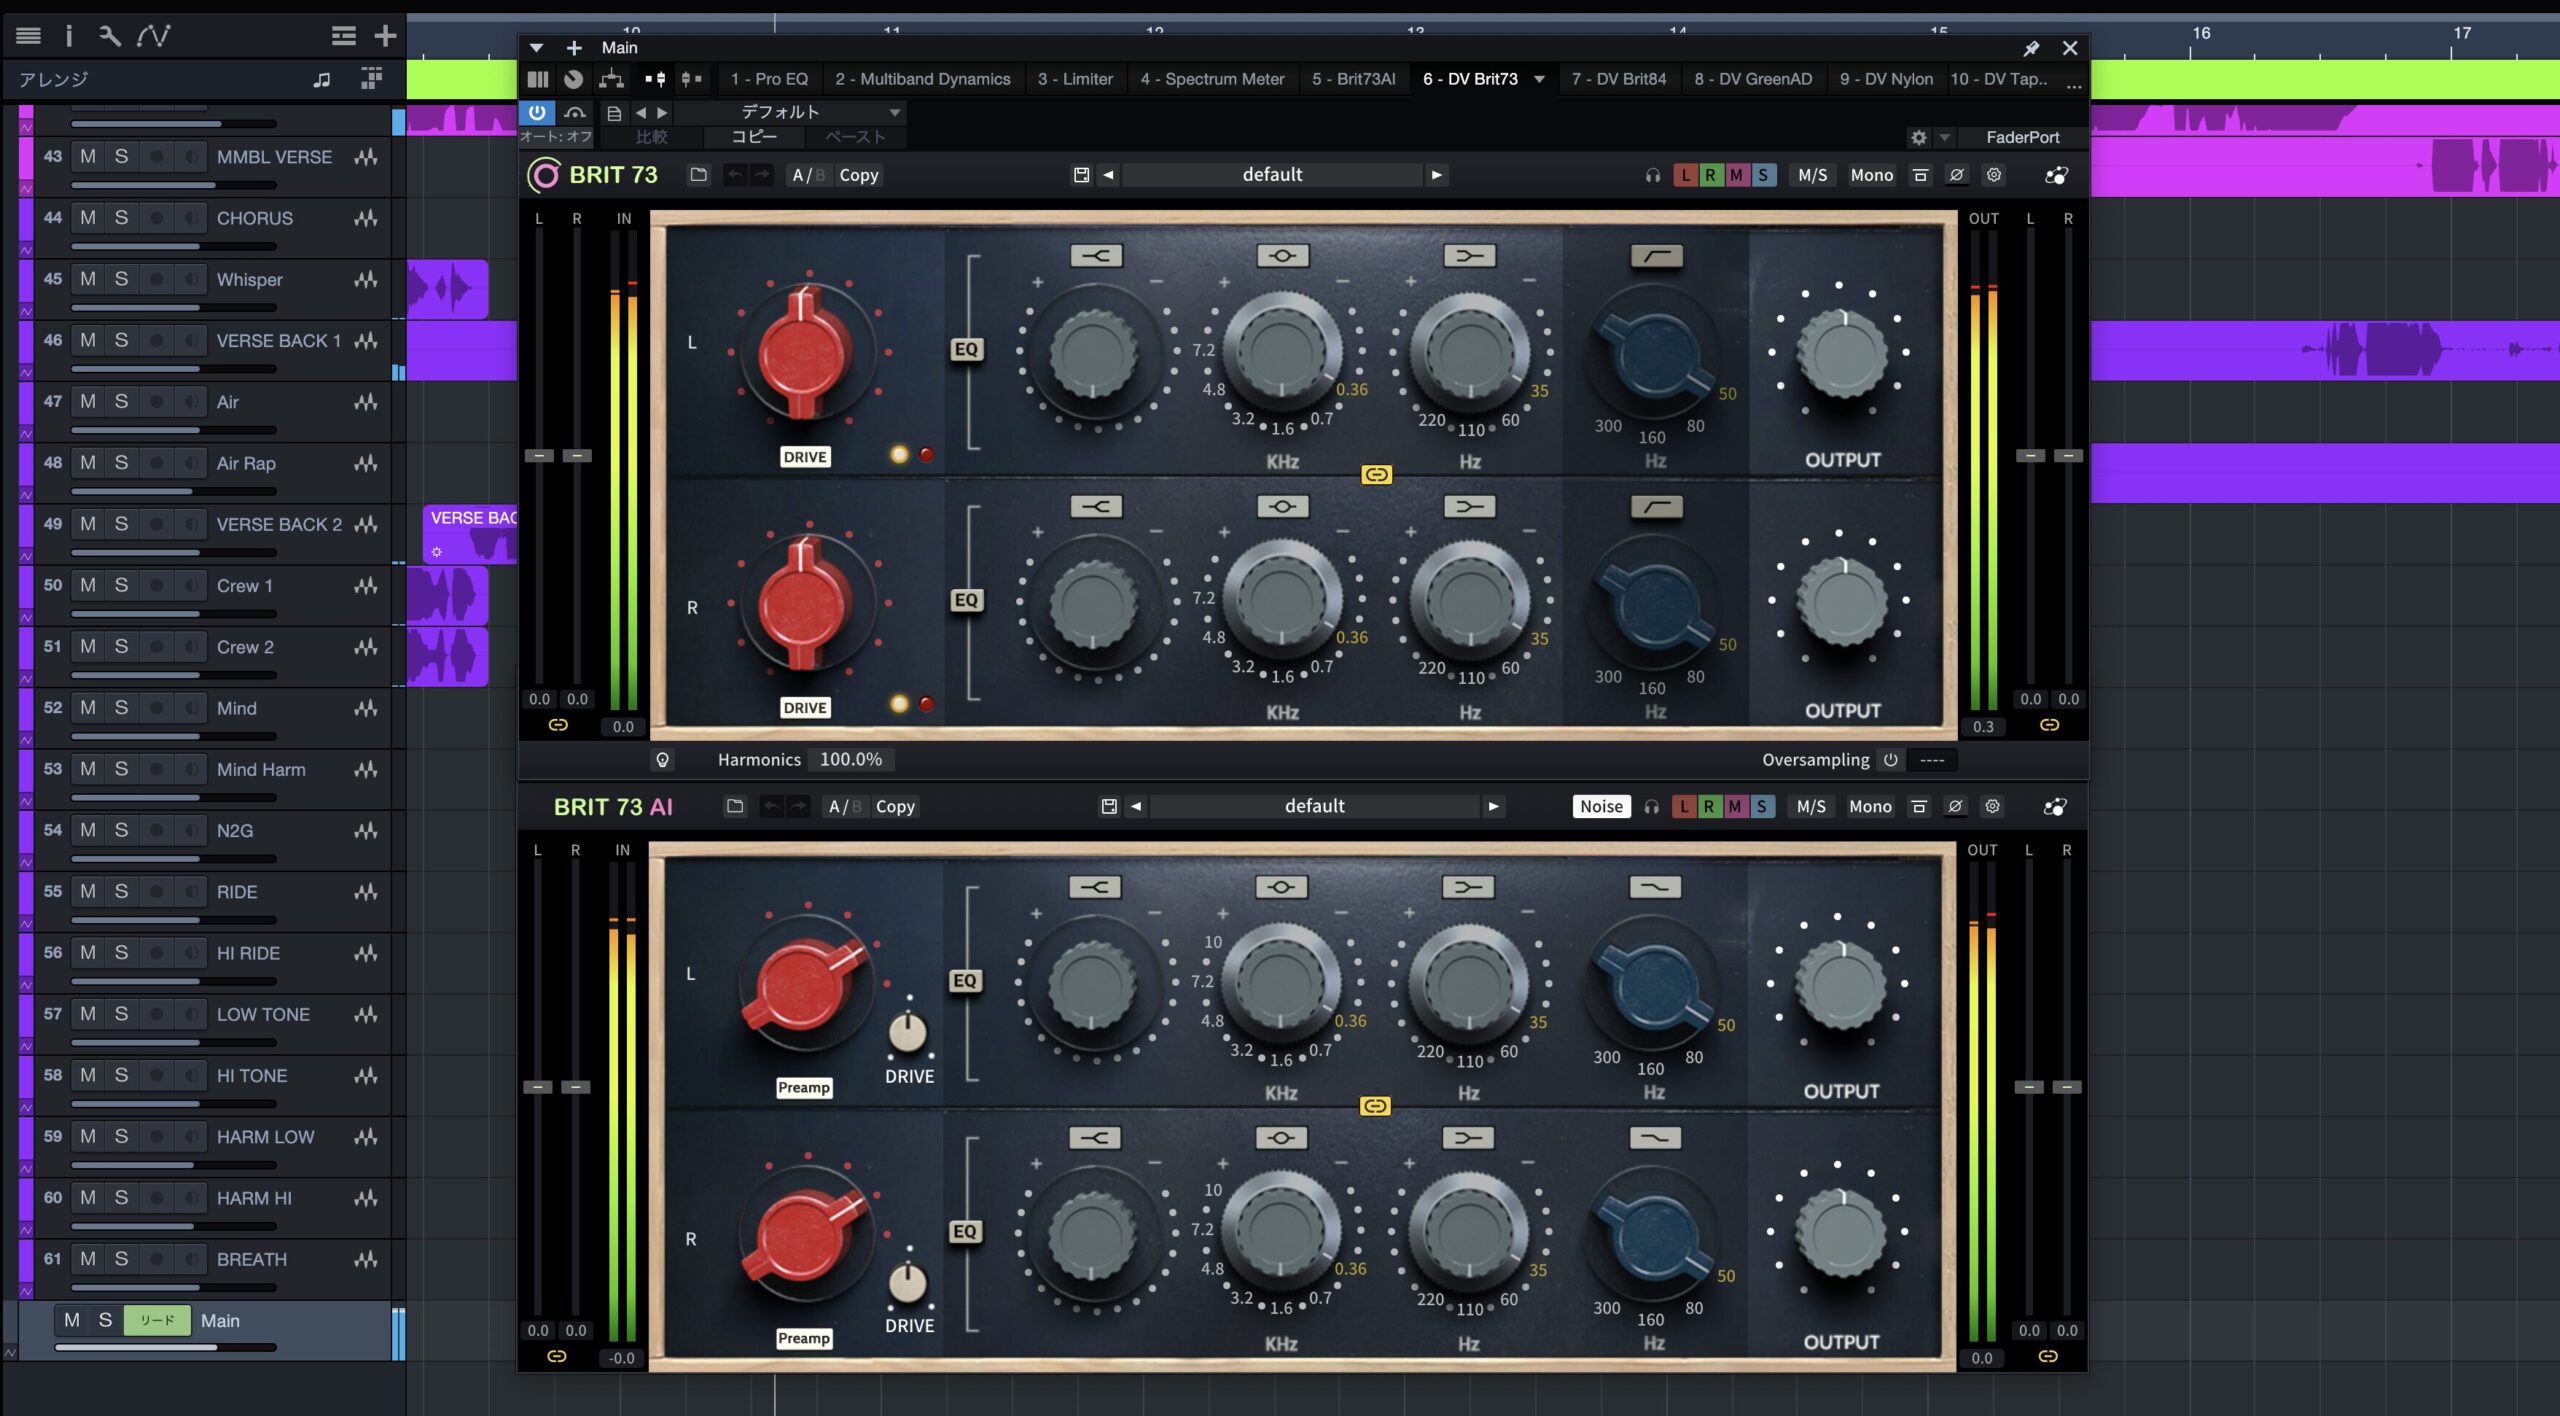This screenshot has height=1416, width=2560.
Task: Switch to the 1 - Pro EQ tab
Action: pyautogui.click(x=769, y=79)
